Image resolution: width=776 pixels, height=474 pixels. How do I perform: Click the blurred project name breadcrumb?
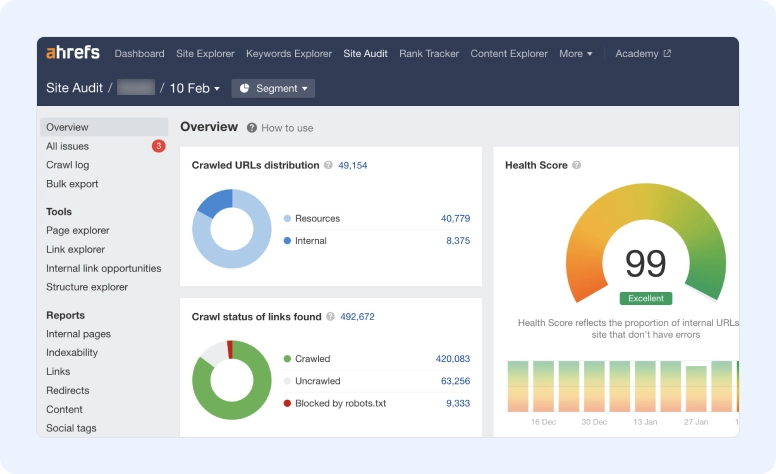[x=136, y=88]
